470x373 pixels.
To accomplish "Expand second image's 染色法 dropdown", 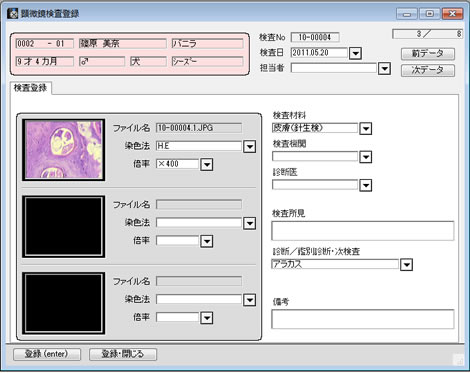I will click(250, 223).
